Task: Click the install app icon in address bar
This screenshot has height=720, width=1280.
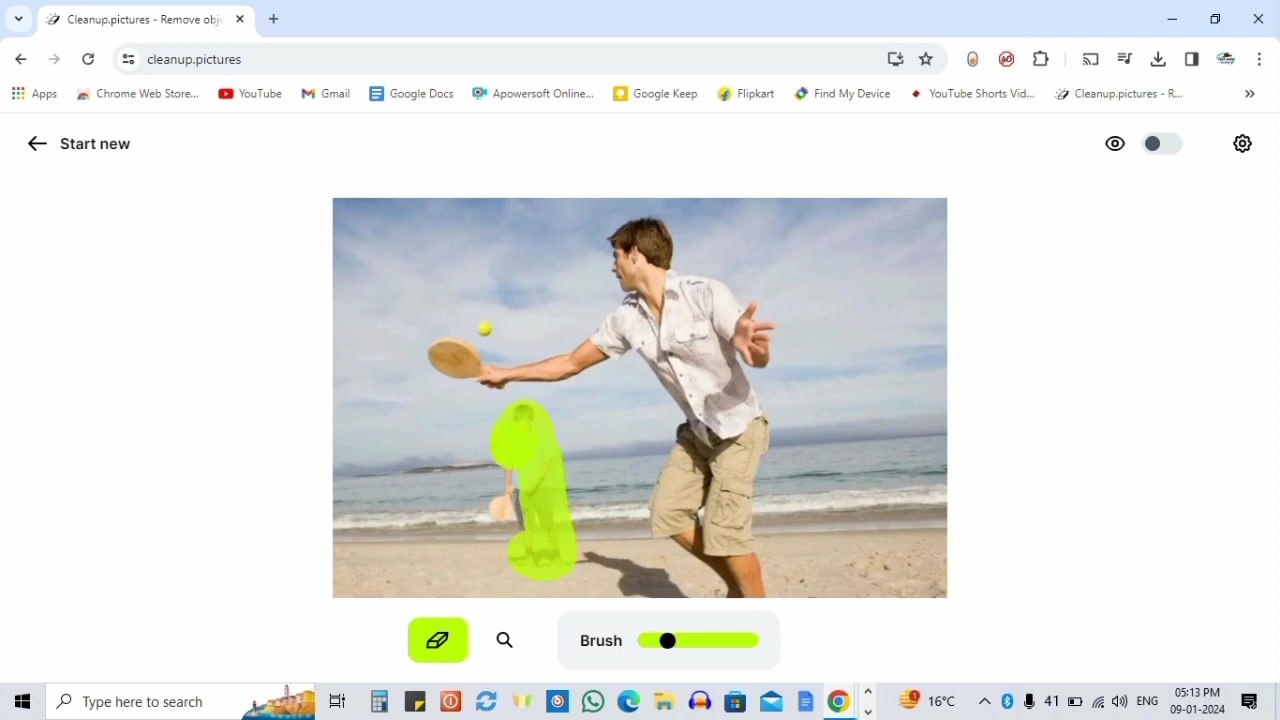Action: pos(895,59)
